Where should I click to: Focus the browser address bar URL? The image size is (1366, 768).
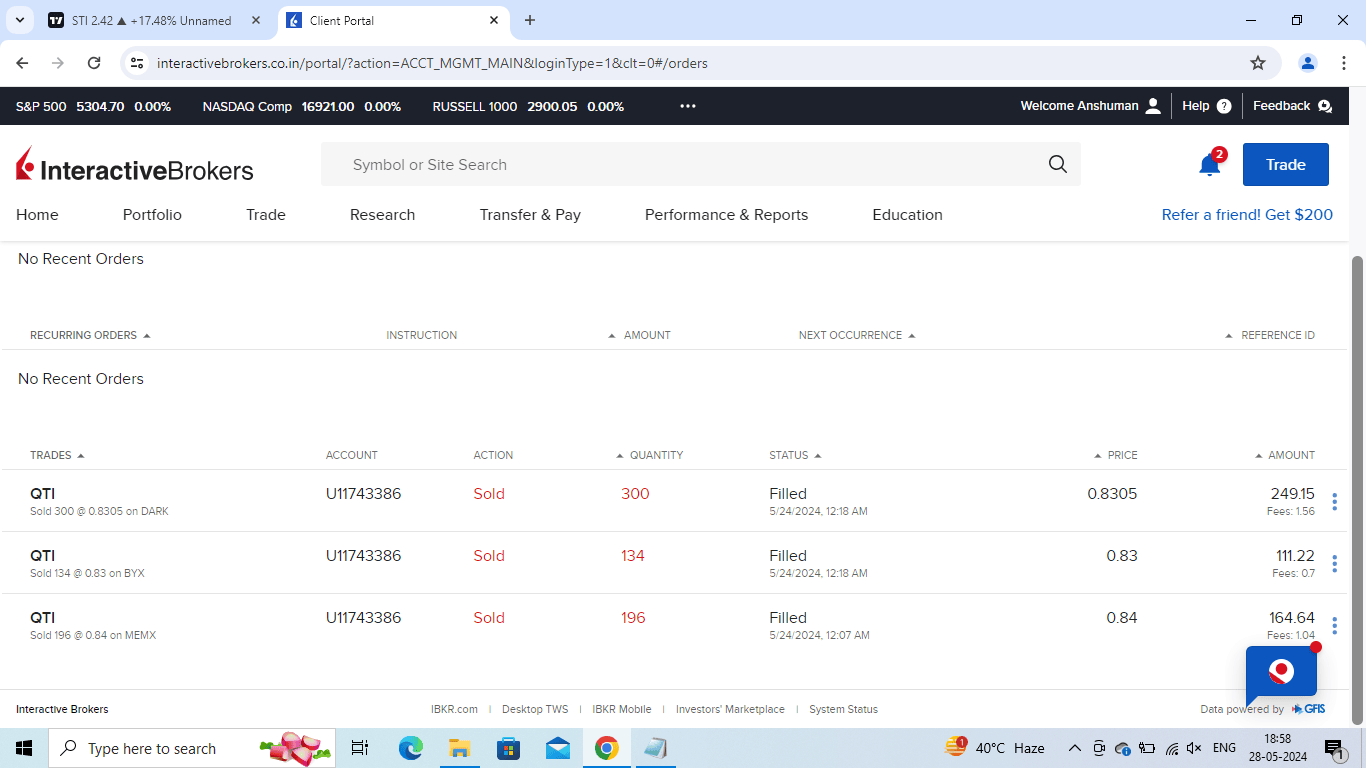point(432,63)
